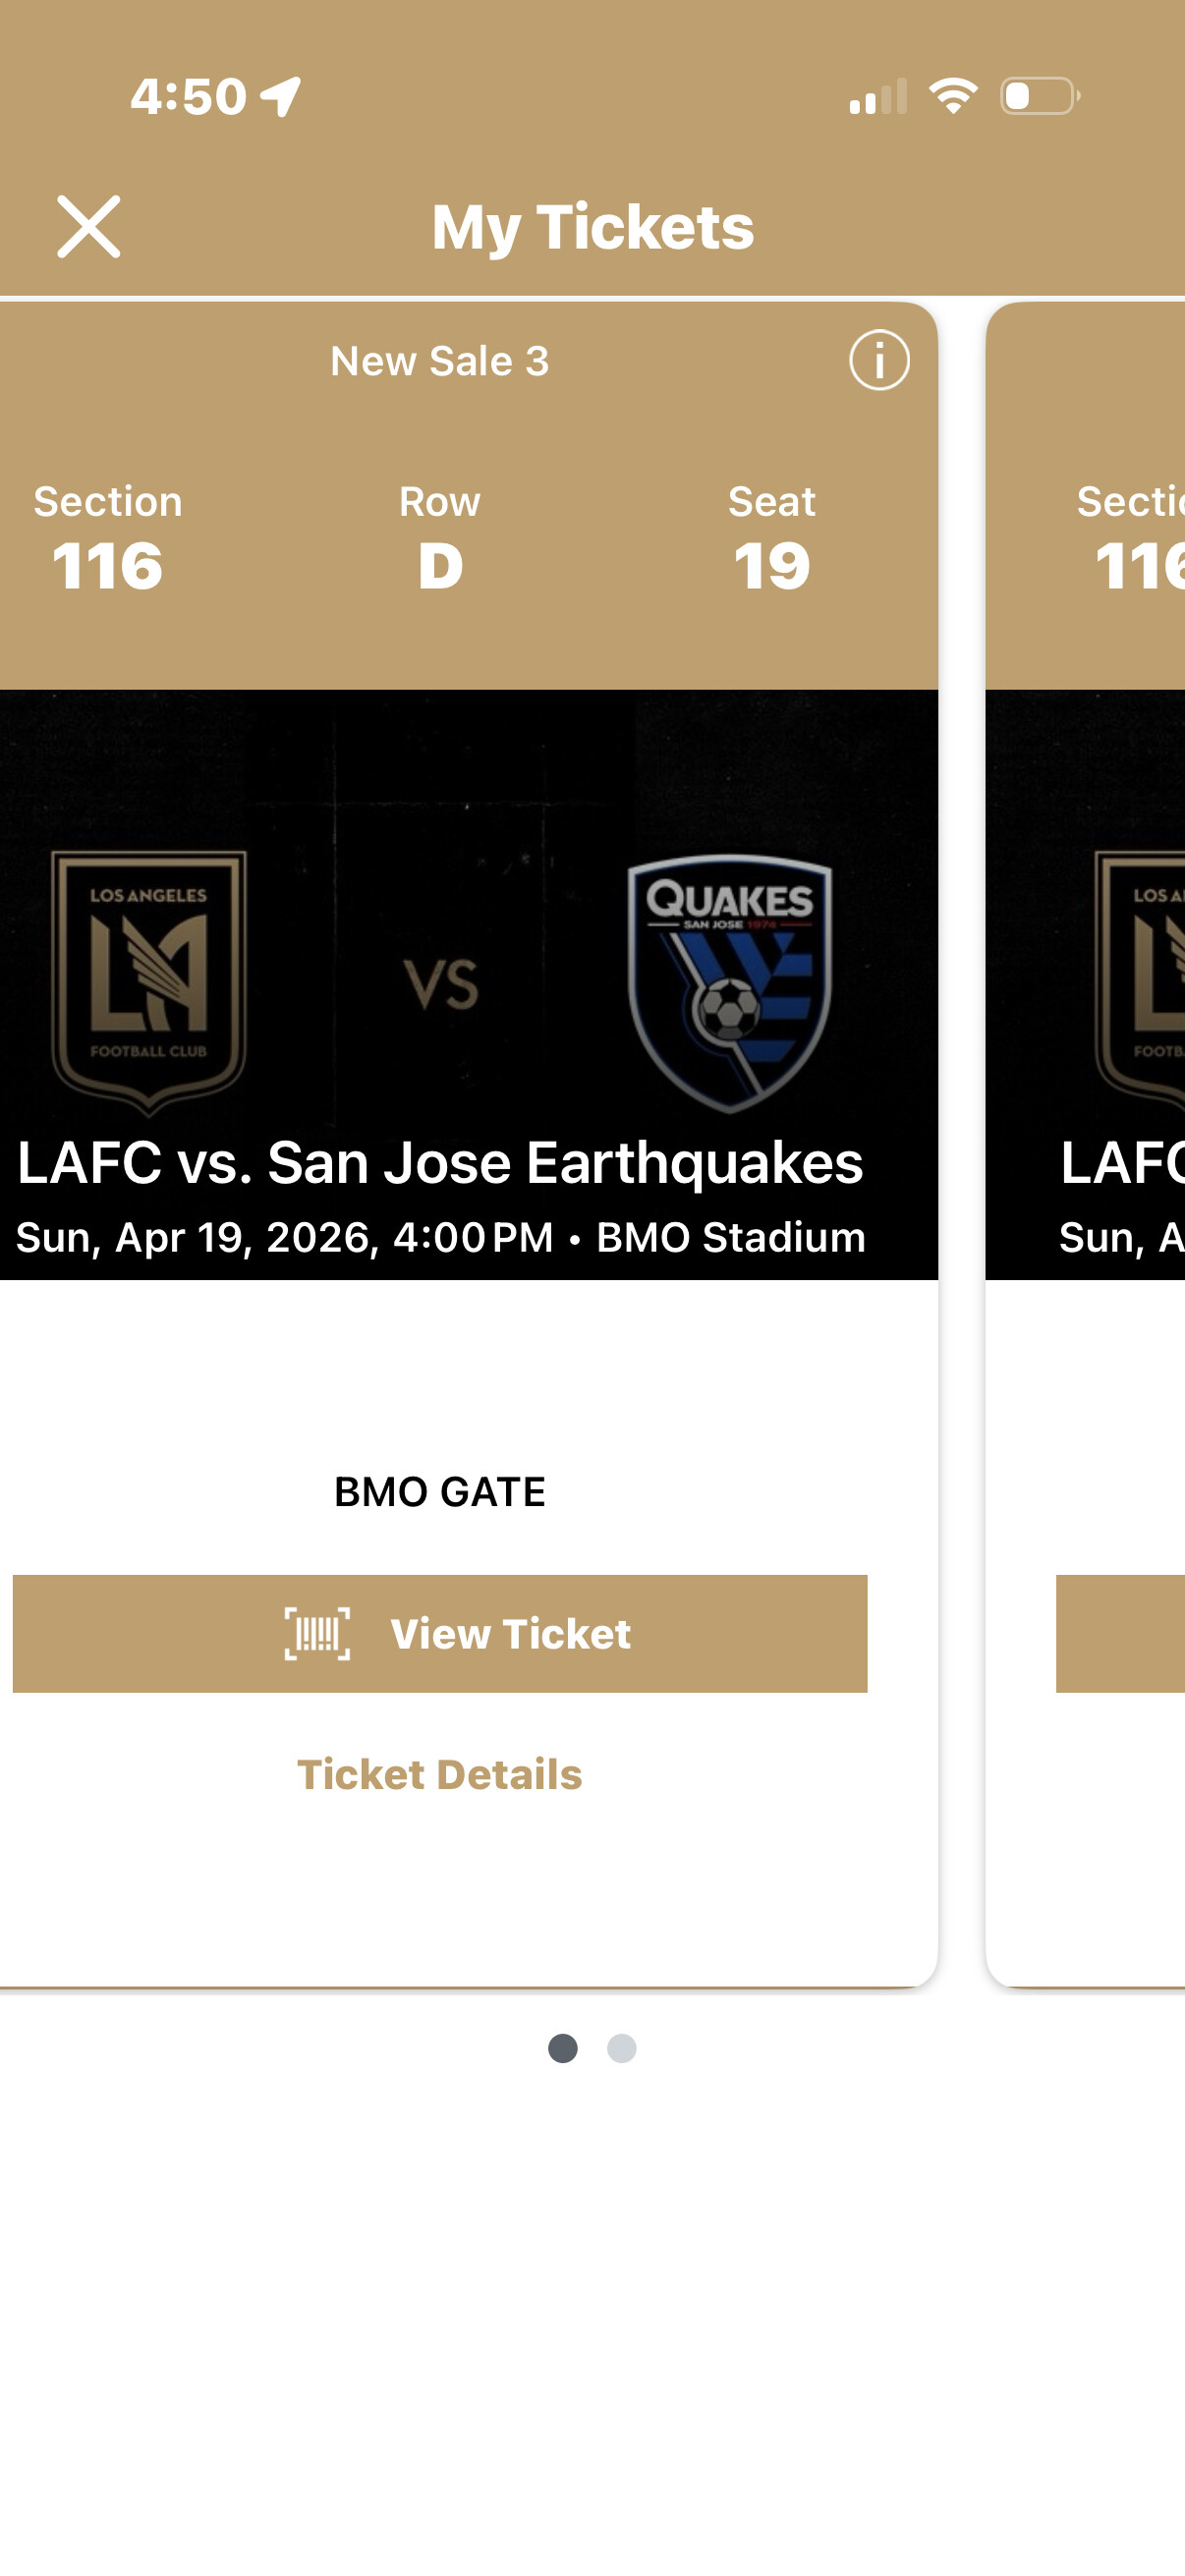The height and width of the screenshot is (2576, 1185).
Task: Tap the LAFC club crest logo
Action: [149, 982]
